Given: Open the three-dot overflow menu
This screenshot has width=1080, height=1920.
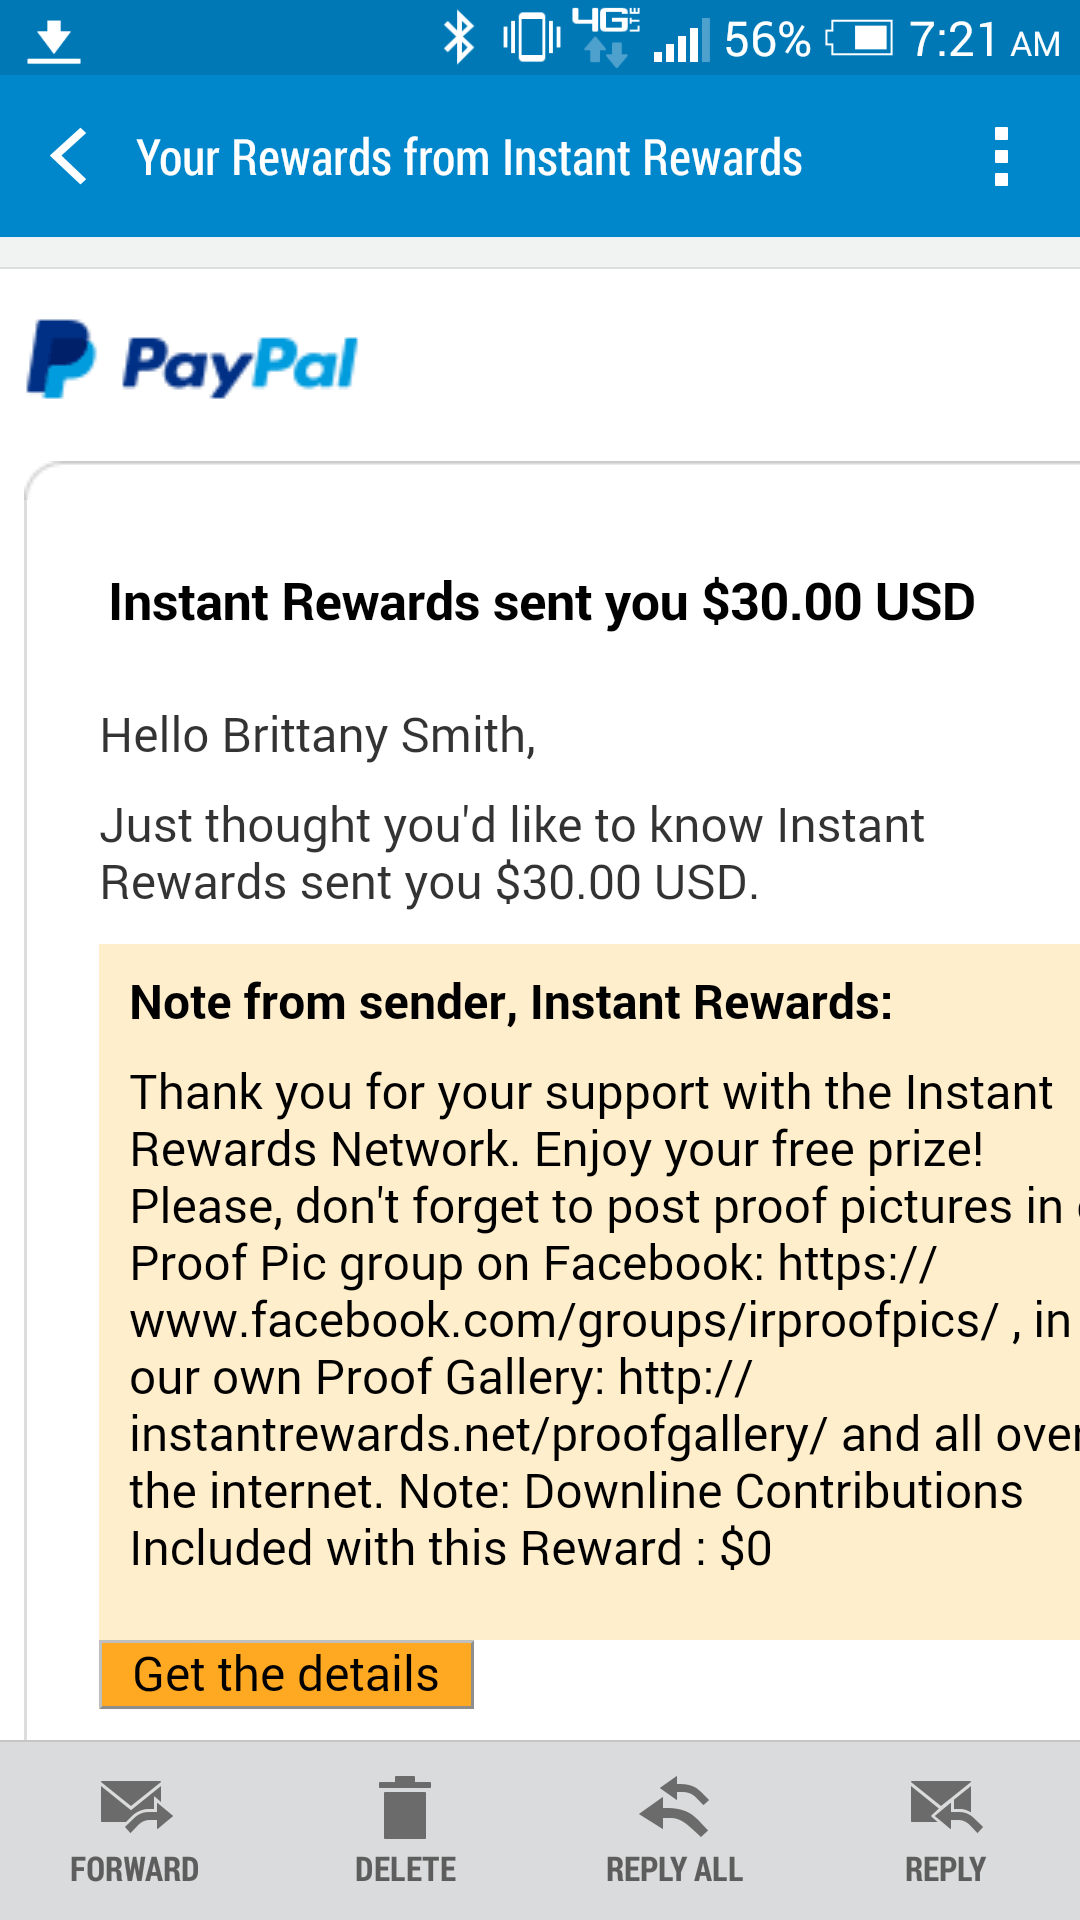Looking at the screenshot, I should (x=1001, y=157).
